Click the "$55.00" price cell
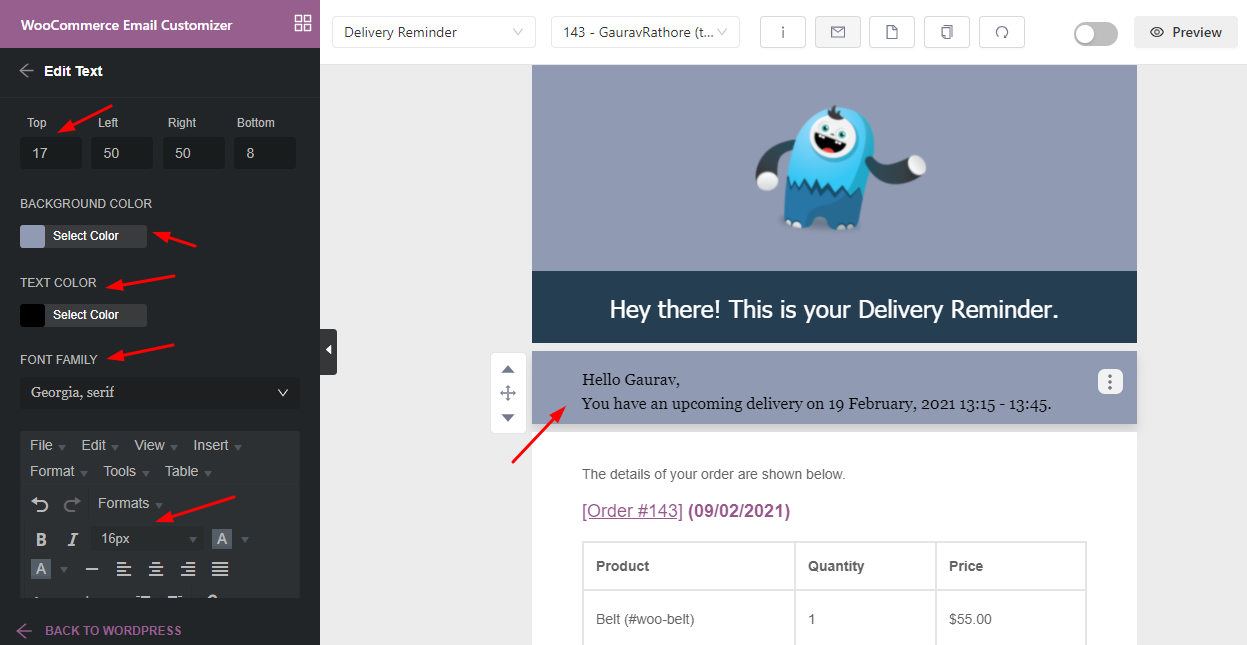Screen dimensions: 1247x645 tap(1011, 619)
